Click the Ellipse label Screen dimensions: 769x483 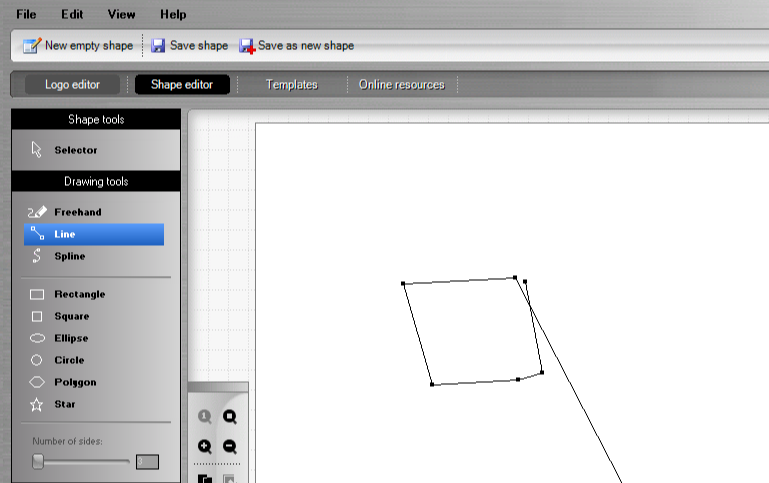[71, 338]
